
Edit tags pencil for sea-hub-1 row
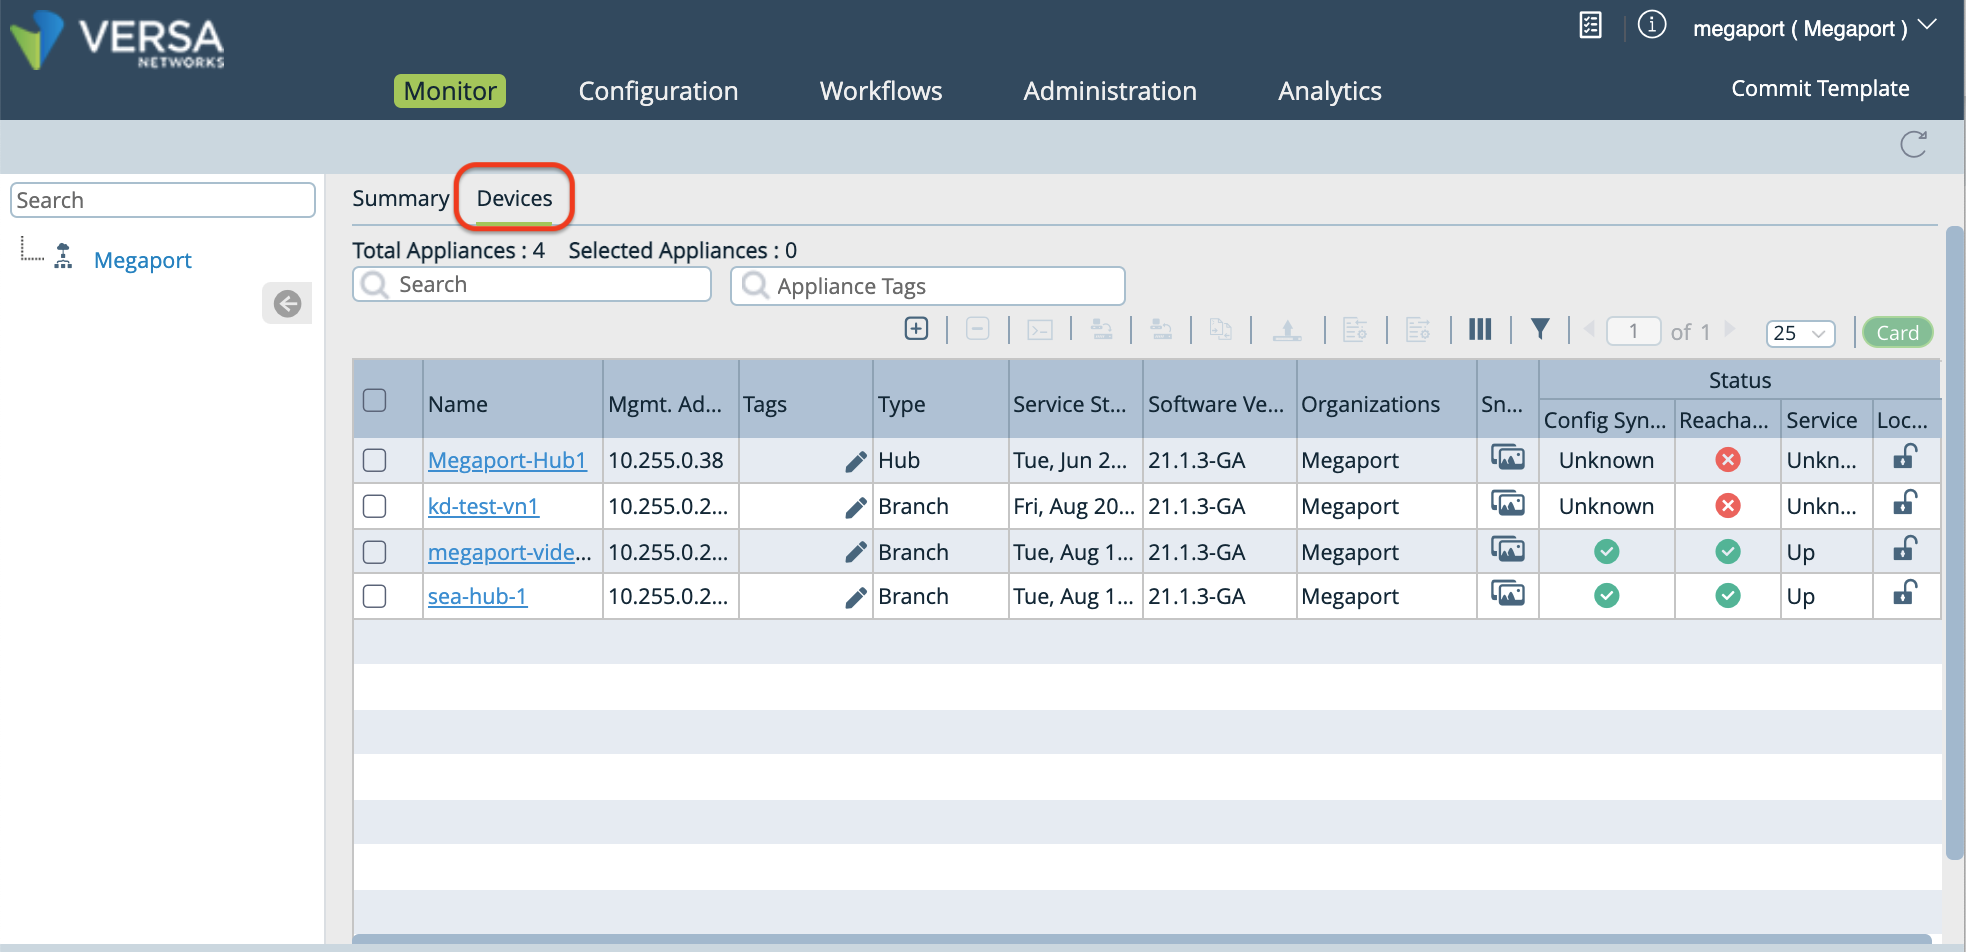click(x=855, y=597)
